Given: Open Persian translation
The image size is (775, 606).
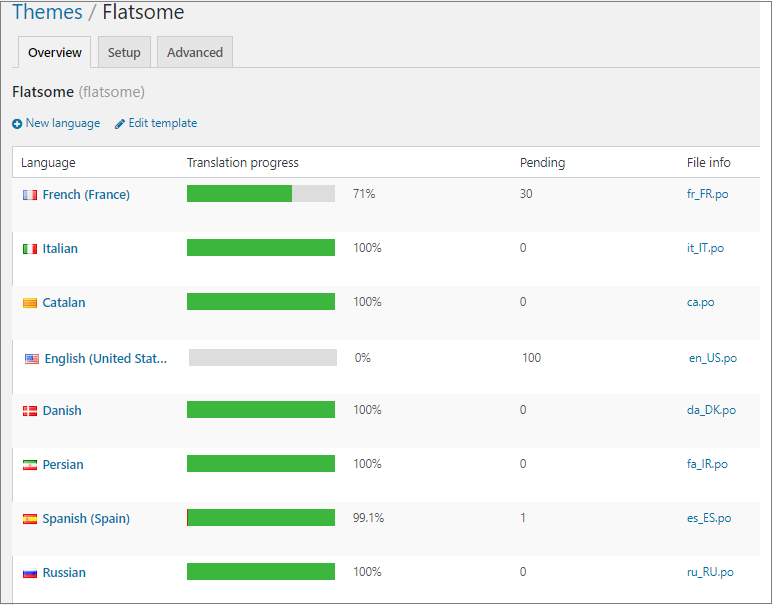Looking at the screenshot, I should coord(63,465).
